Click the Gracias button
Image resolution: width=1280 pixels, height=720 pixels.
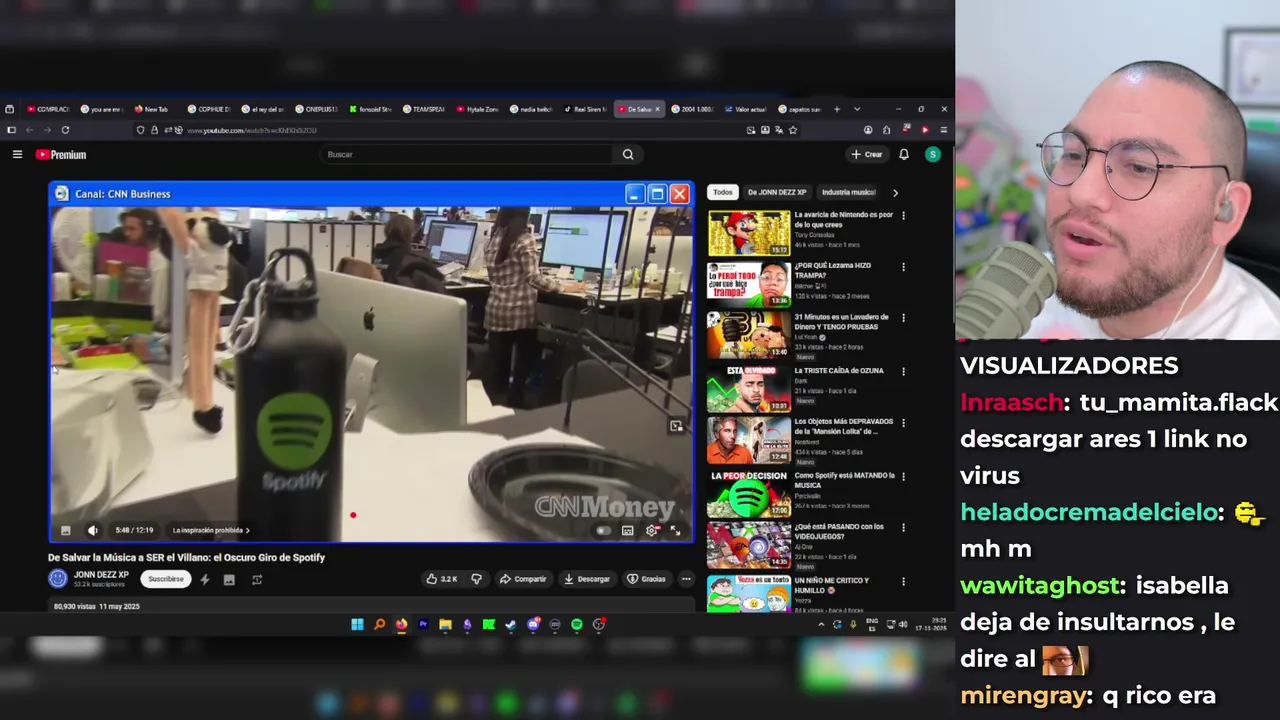point(646,579)
